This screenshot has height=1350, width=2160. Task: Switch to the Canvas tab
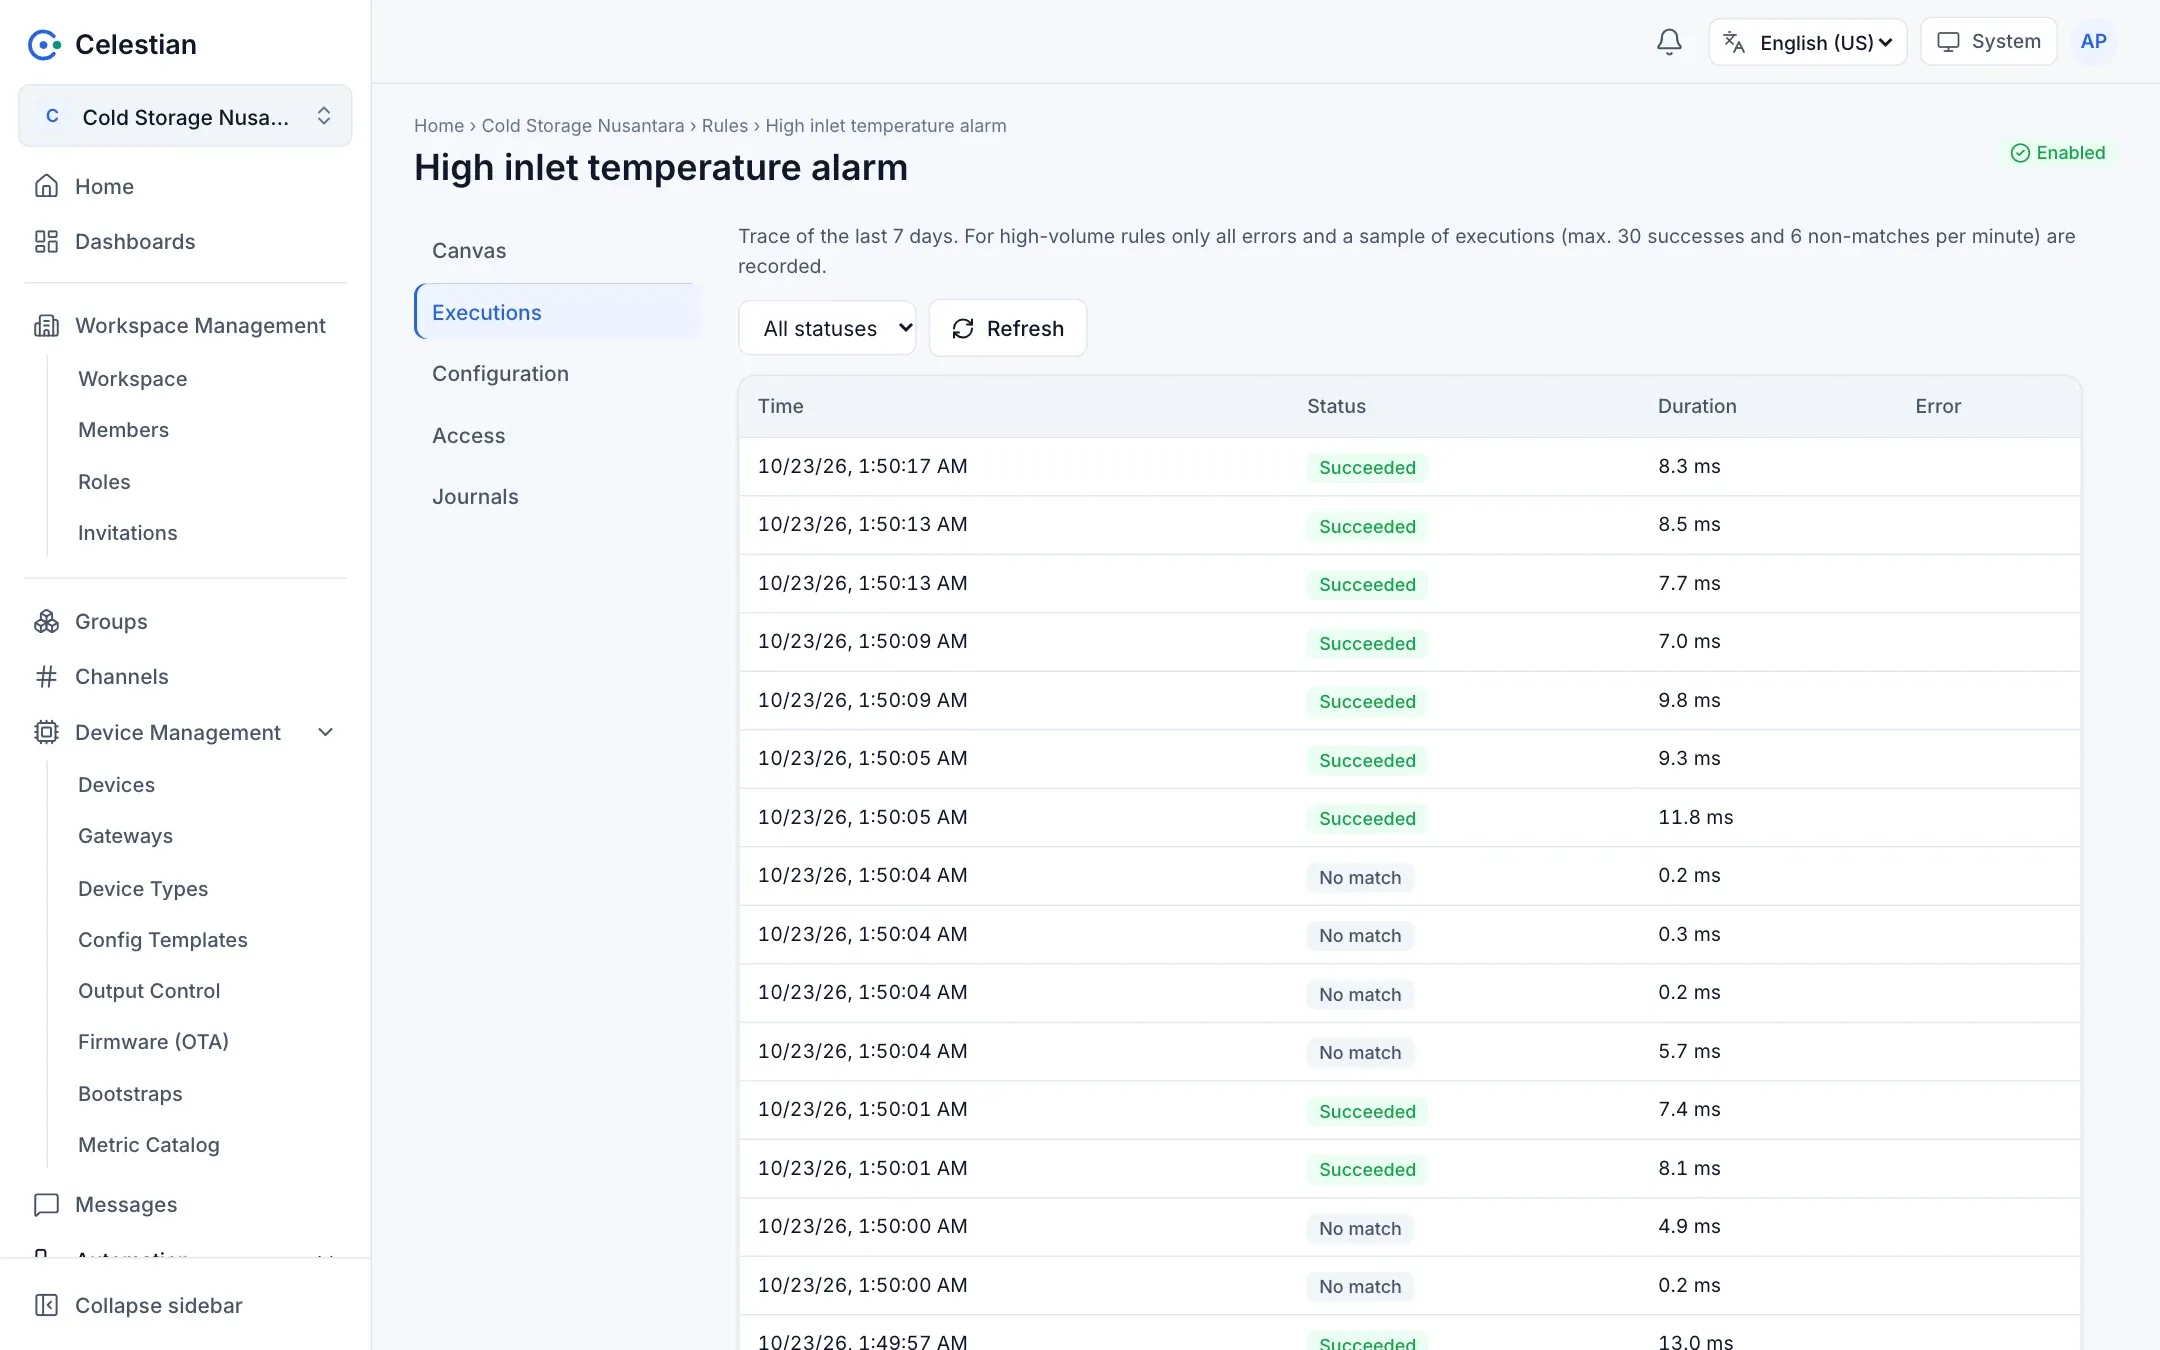[557, 251]
